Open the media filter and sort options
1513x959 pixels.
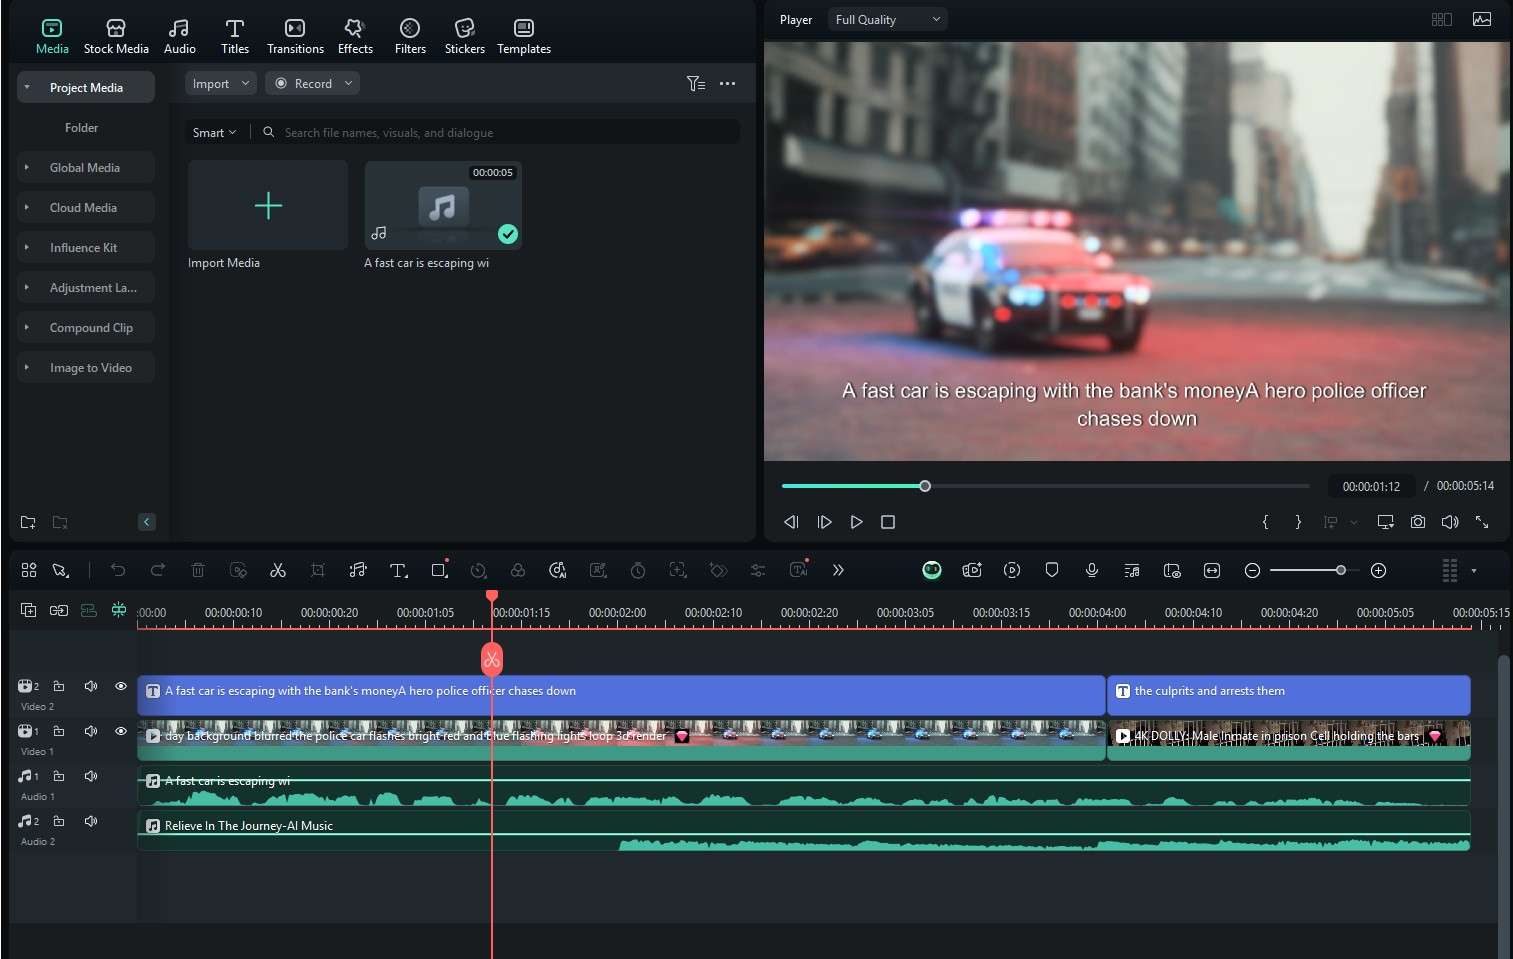pyautogui.click(x=696, y=84)
